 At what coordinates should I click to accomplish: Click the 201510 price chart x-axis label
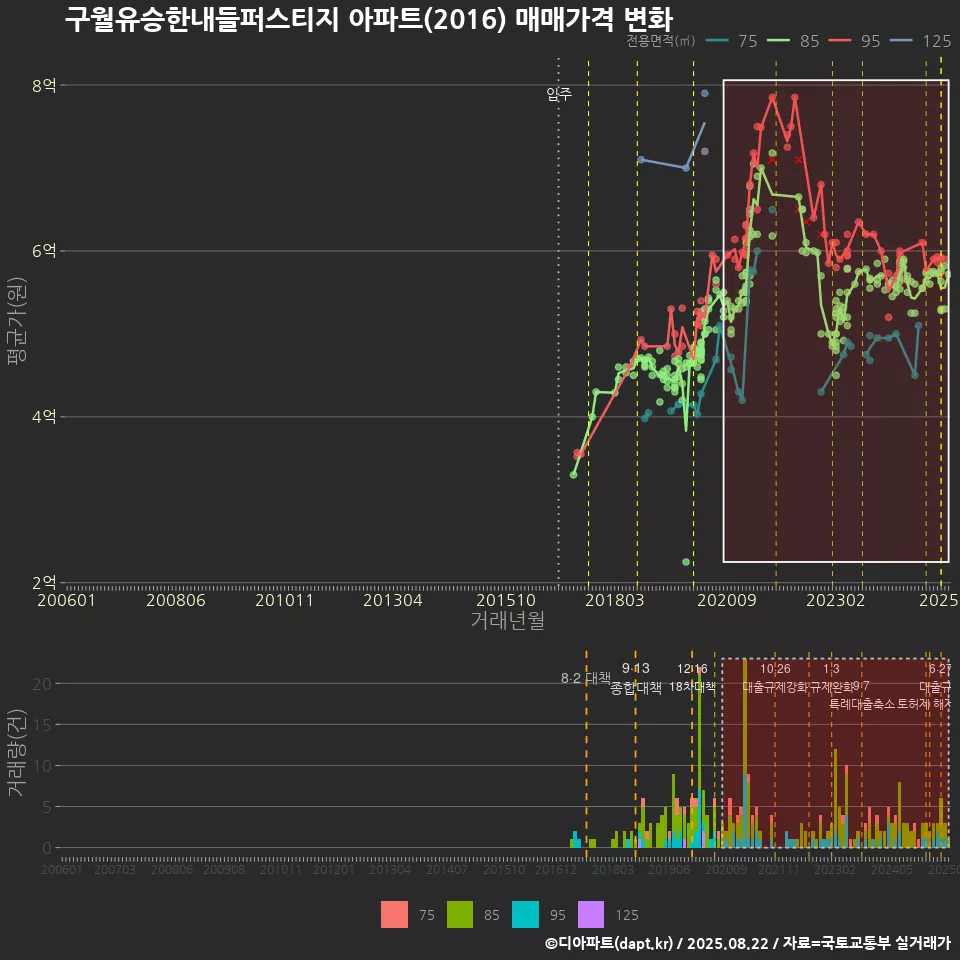[x=506, y=600]
